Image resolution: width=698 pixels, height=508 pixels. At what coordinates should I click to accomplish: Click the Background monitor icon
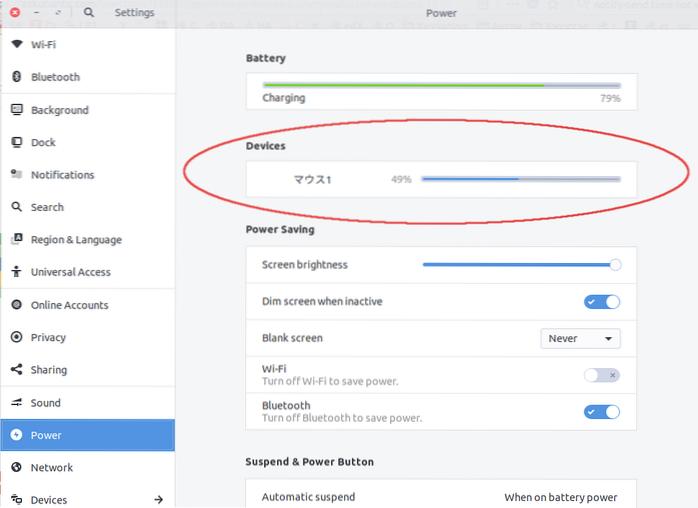[17, 110]
